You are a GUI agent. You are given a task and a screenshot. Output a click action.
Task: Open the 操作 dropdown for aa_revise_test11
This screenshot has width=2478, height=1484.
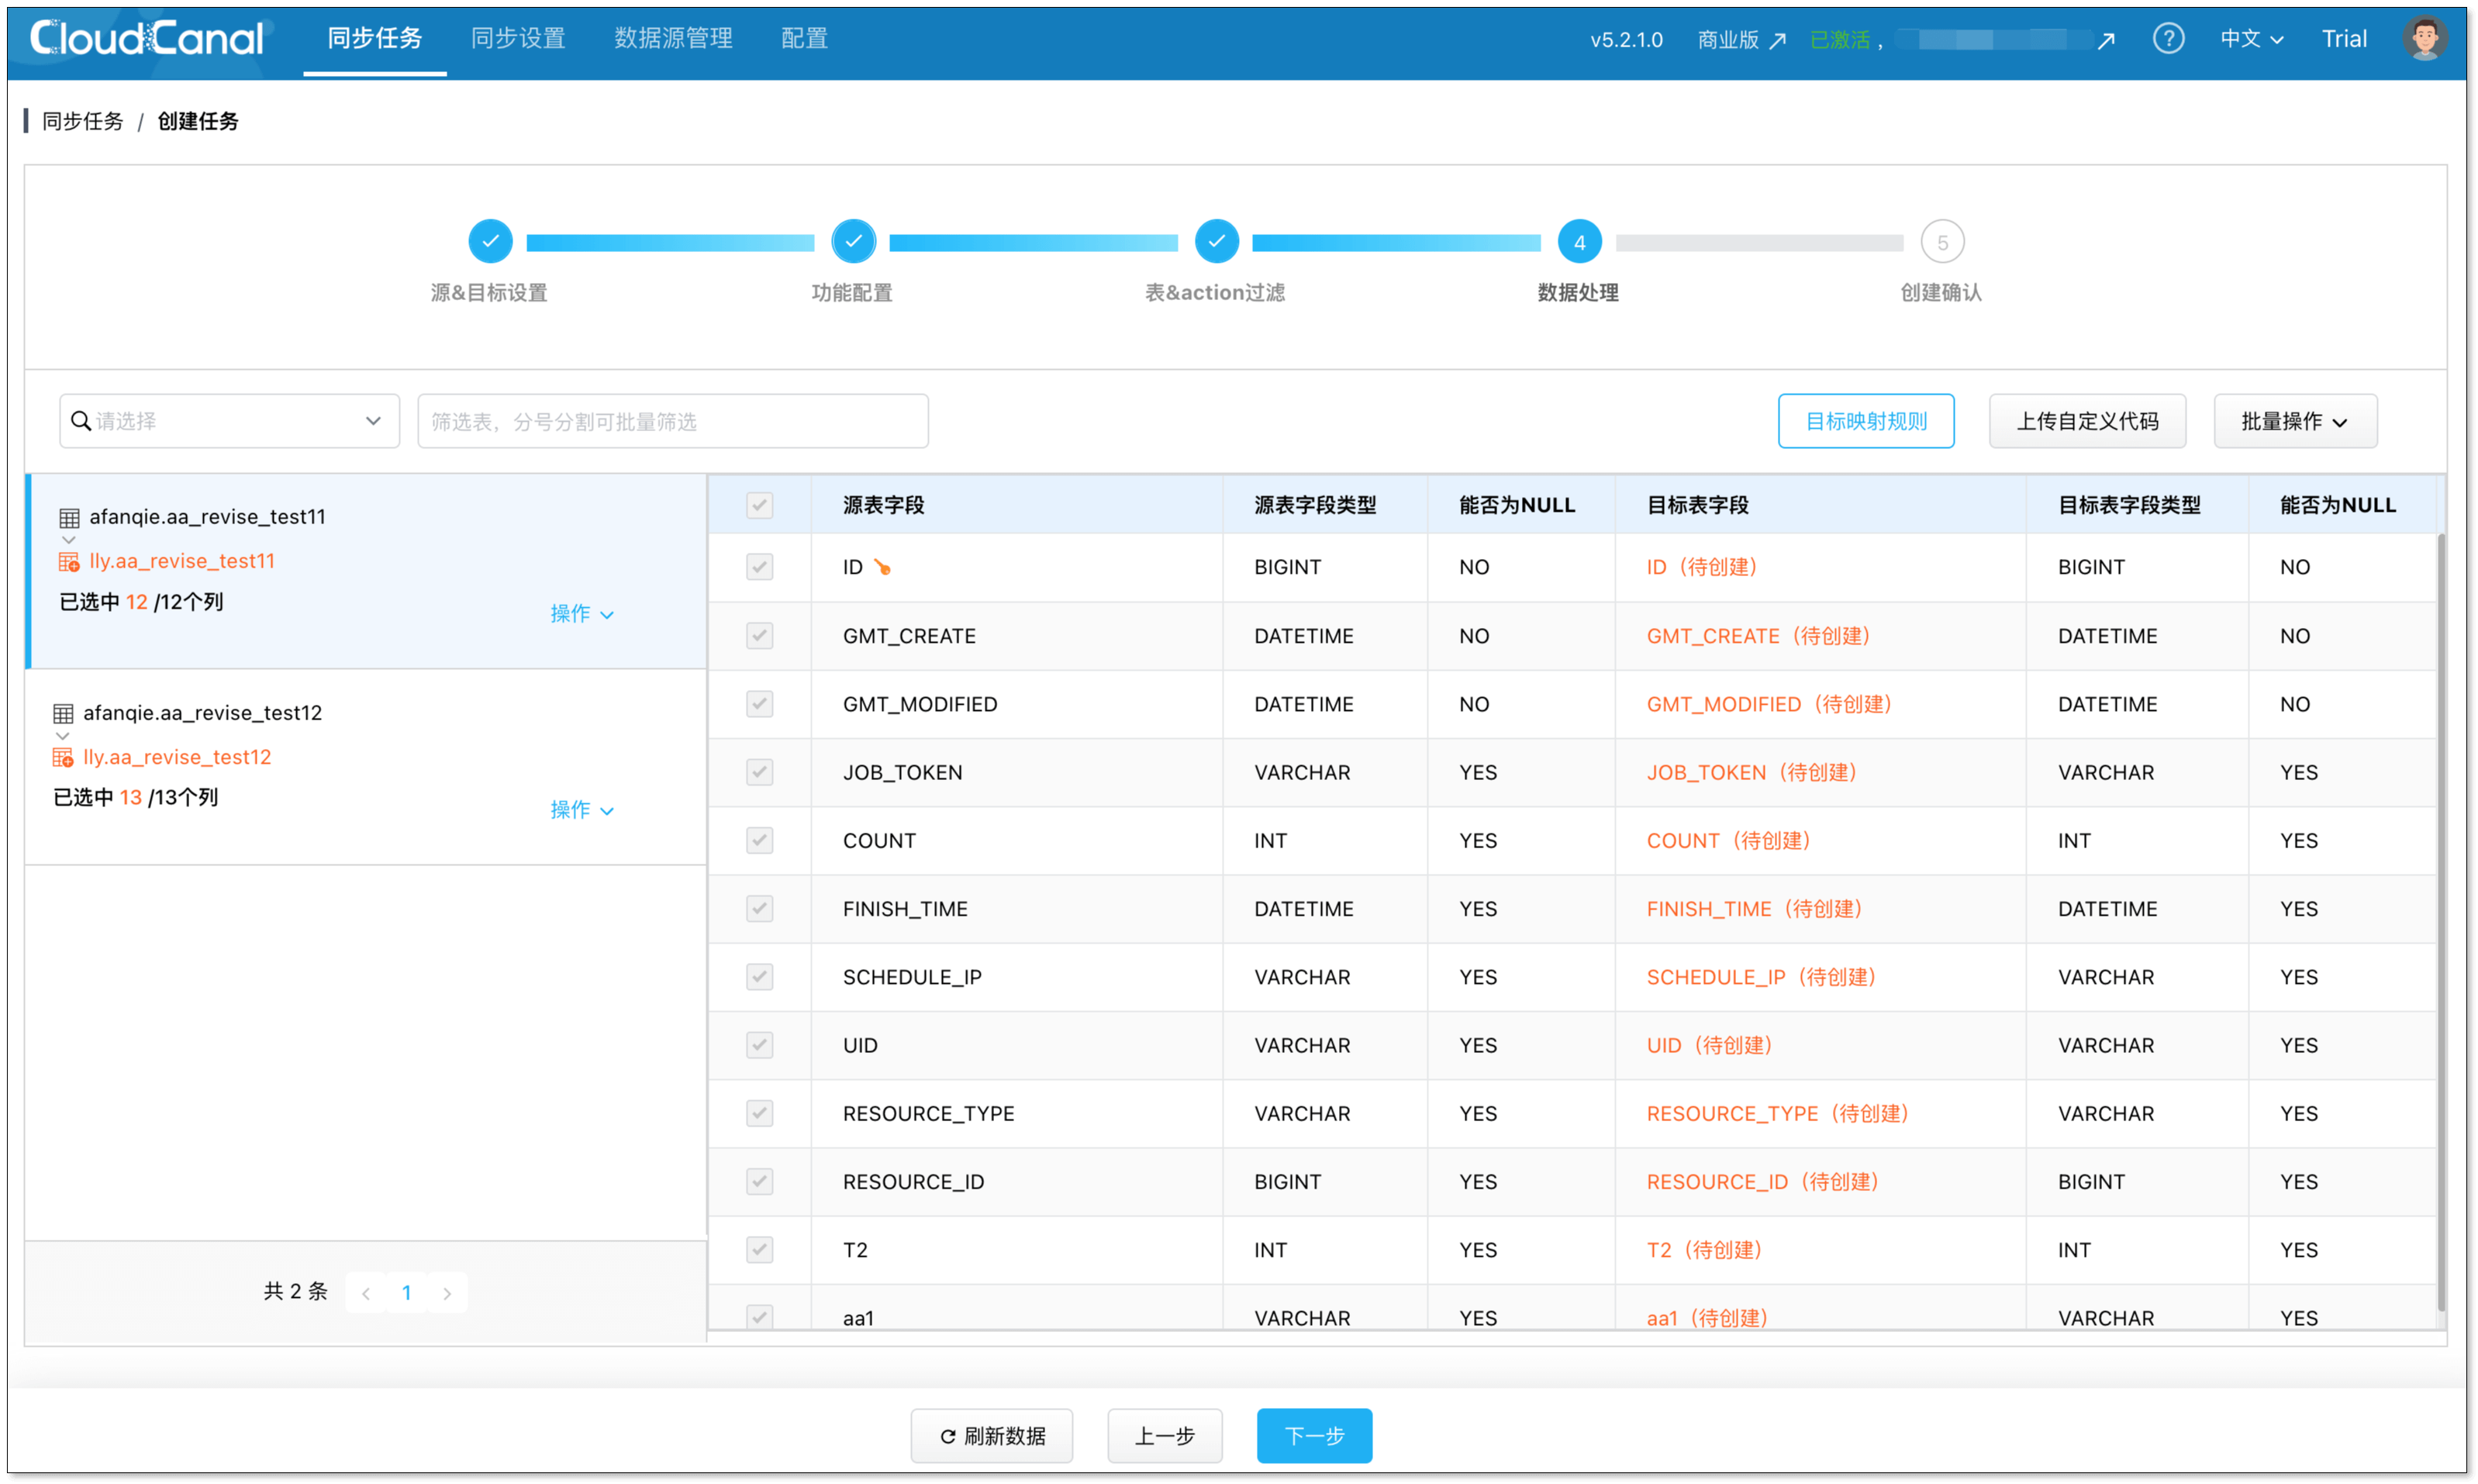coord(582,613)
